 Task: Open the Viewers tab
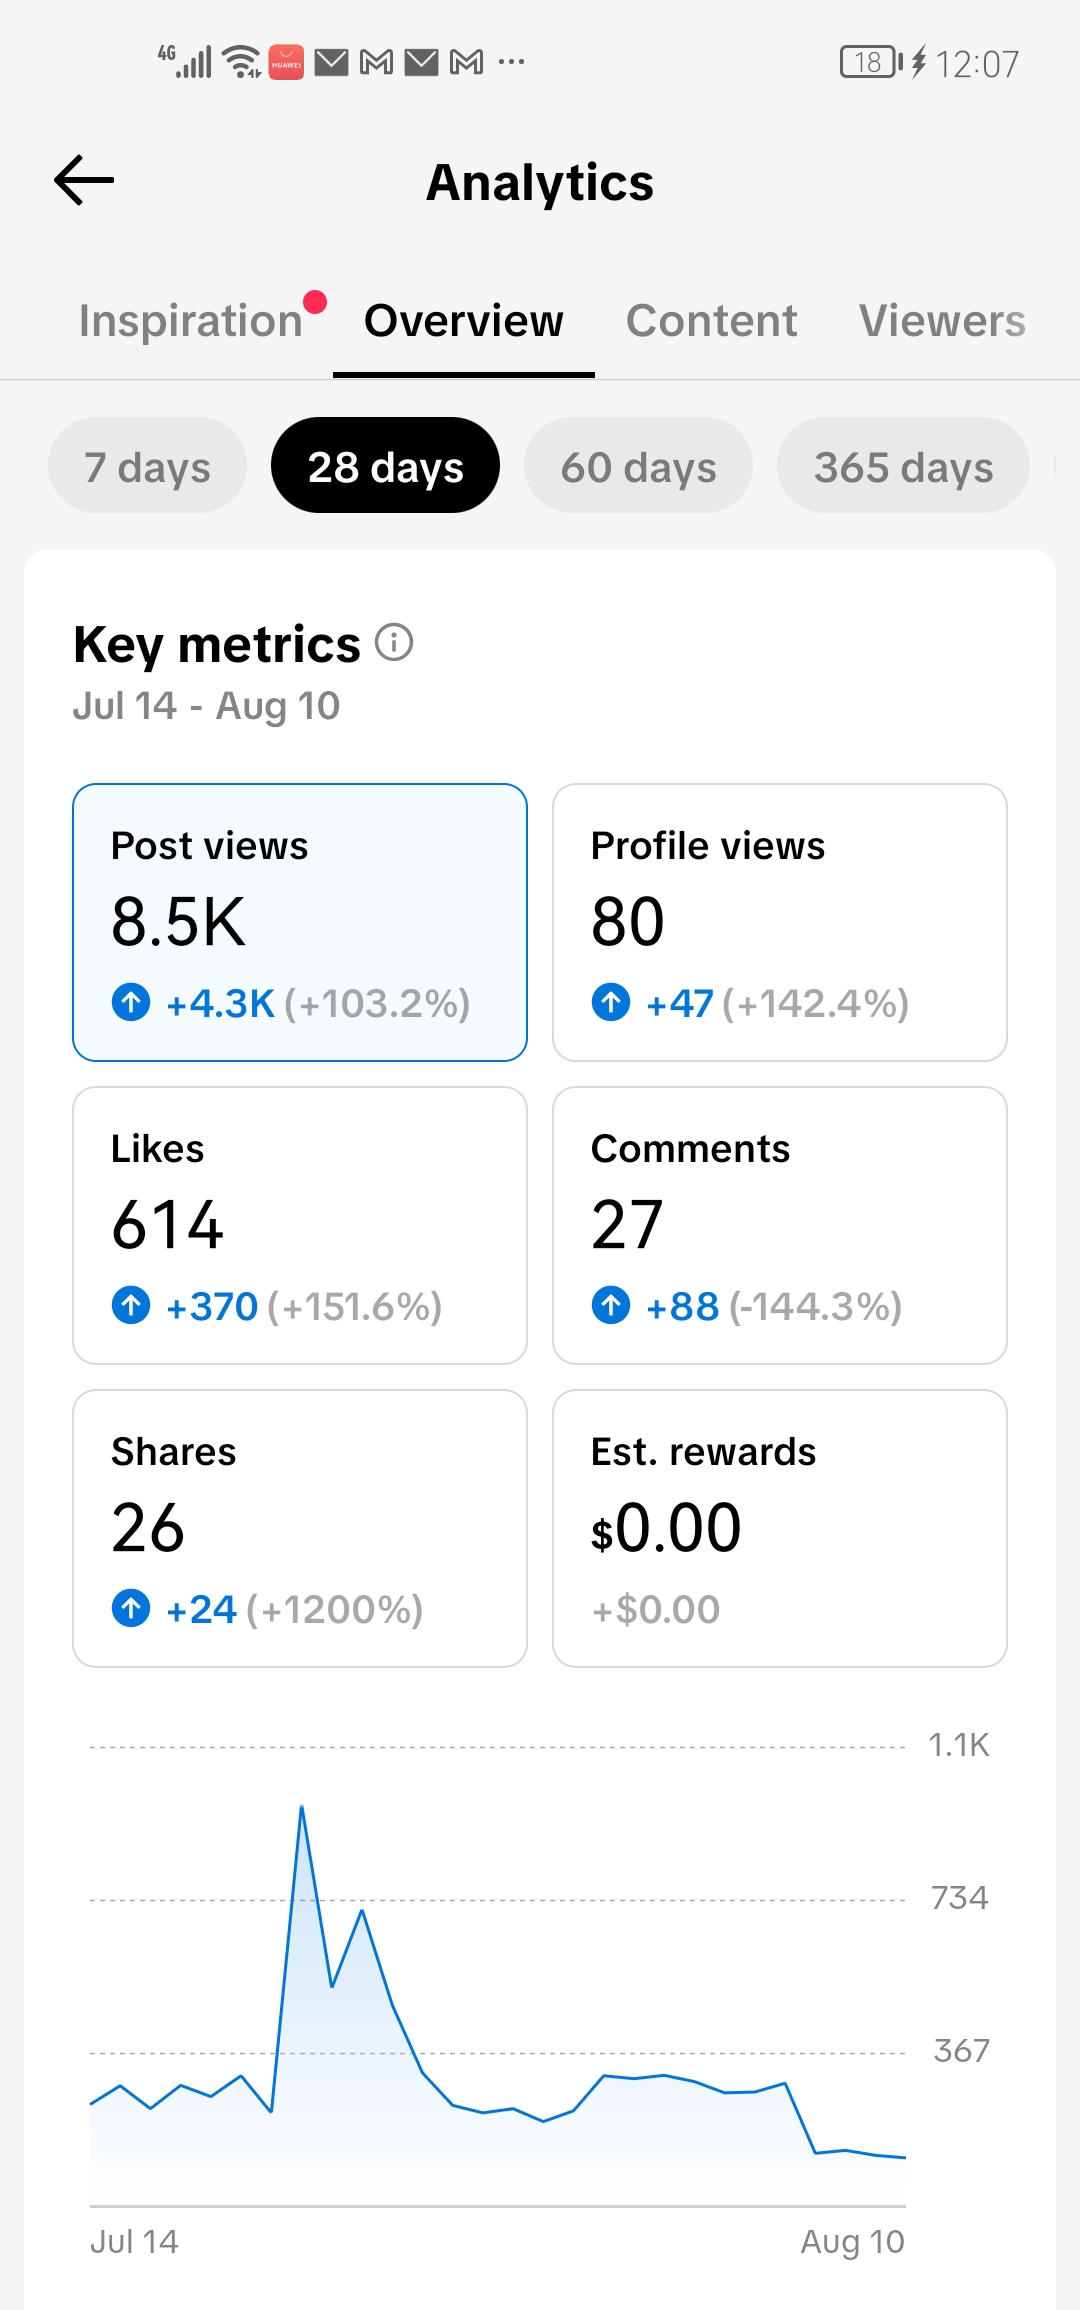point(943,321)
